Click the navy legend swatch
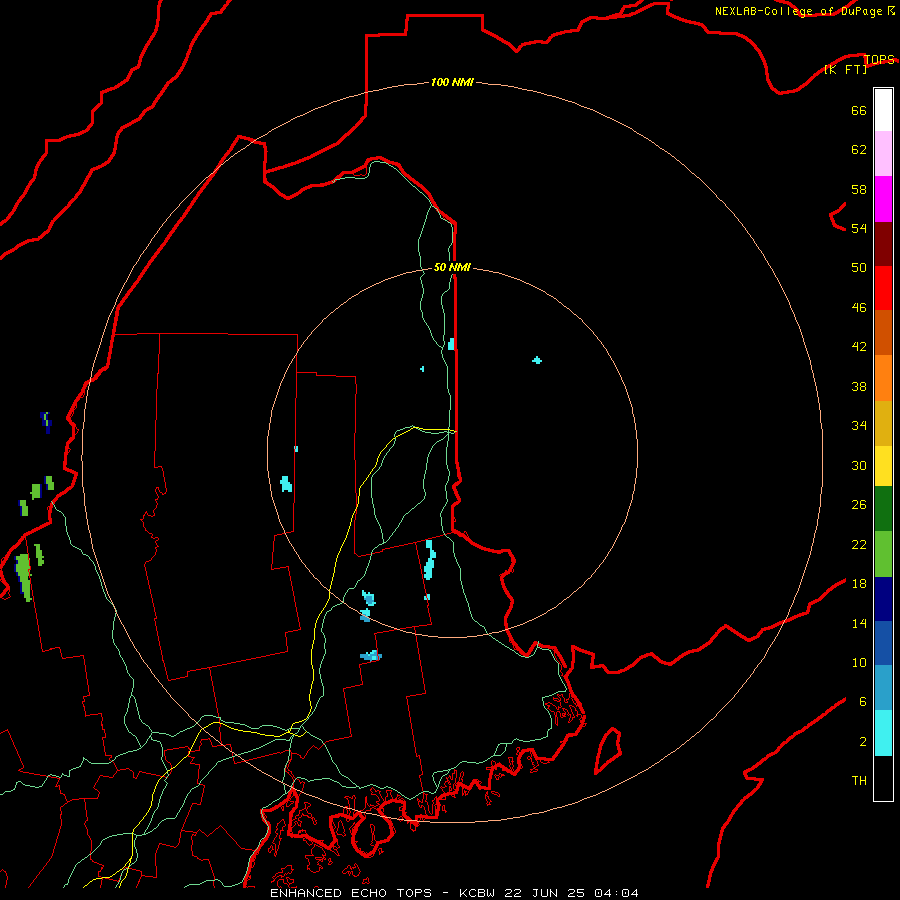Screen dimensions: 900x900 point(883,599)
